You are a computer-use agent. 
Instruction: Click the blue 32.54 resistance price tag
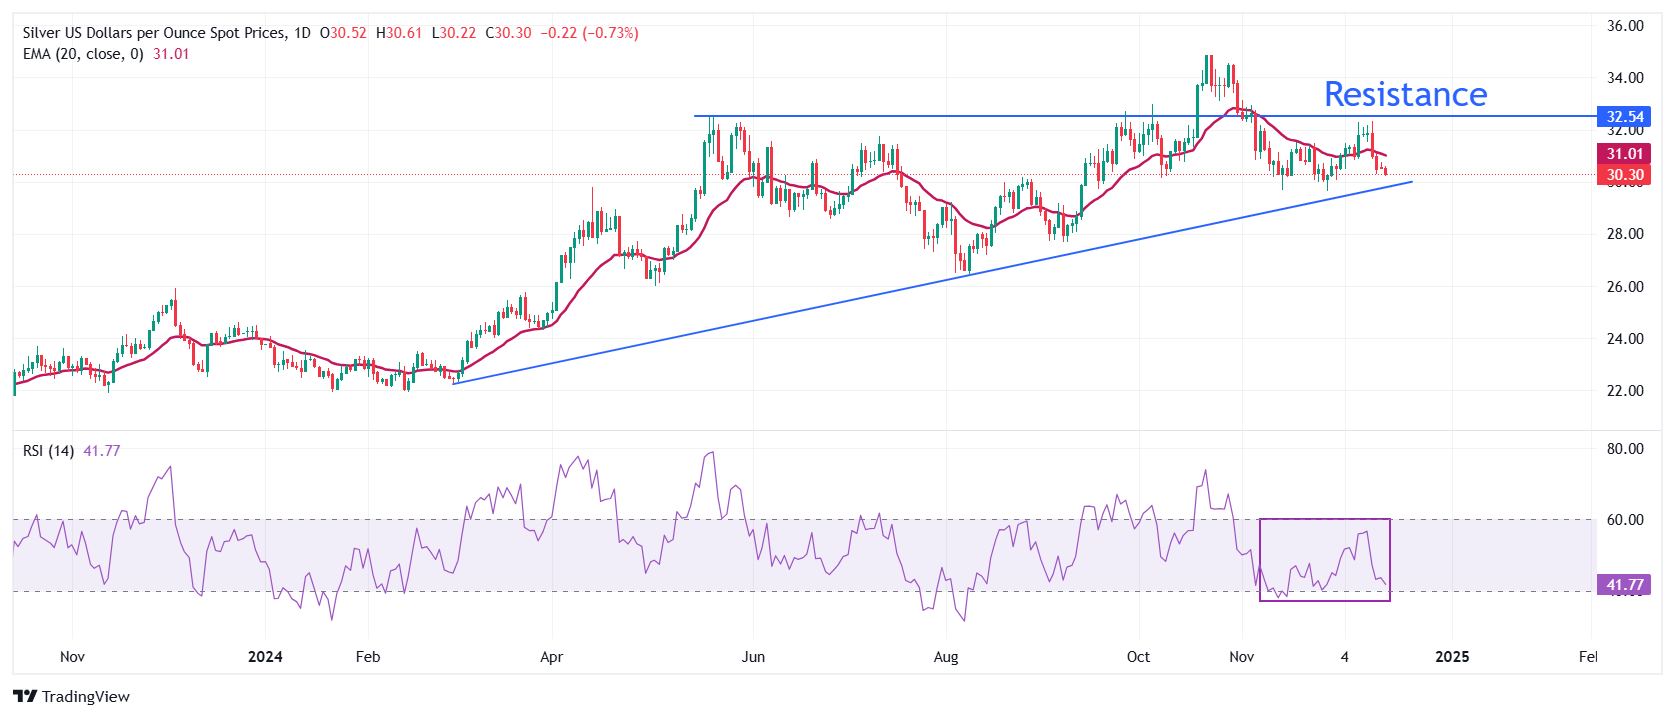click(1624, 117)
